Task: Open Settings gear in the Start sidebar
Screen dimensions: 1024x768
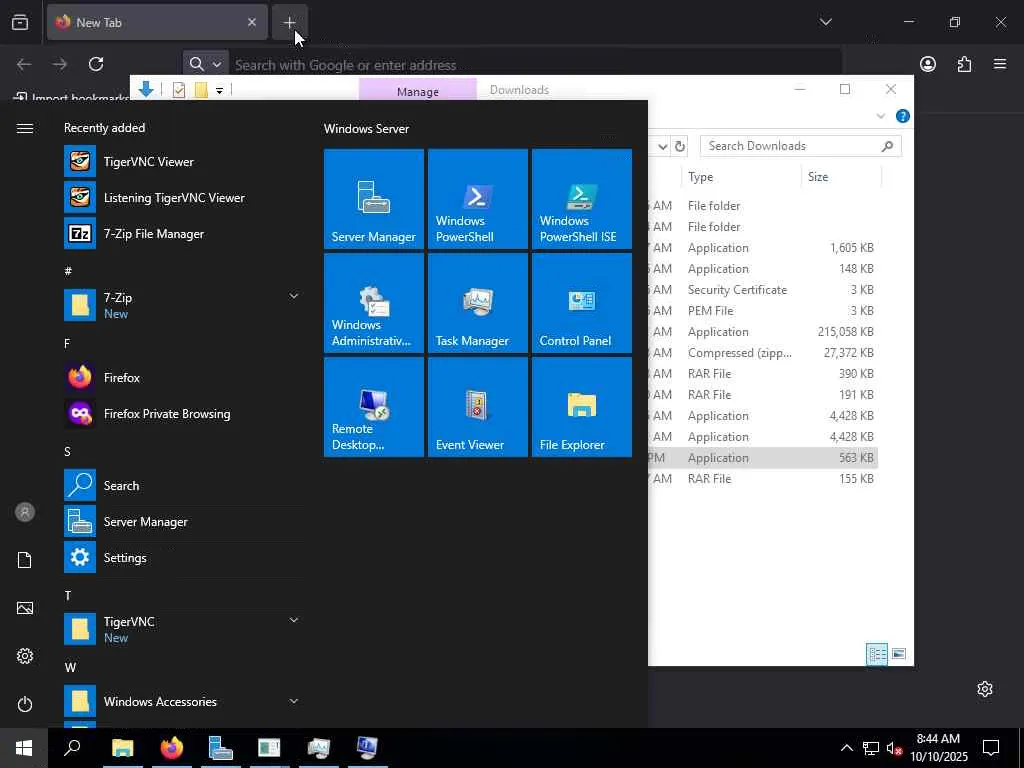Action: pos(25,656)
